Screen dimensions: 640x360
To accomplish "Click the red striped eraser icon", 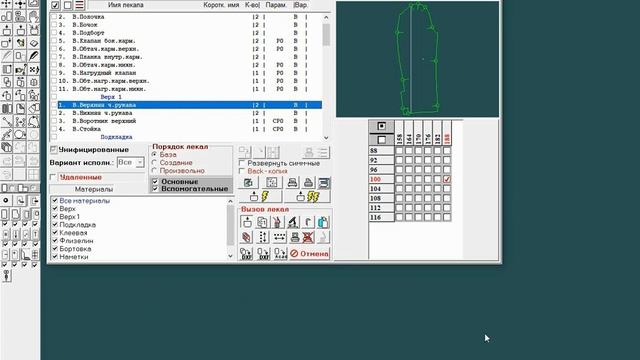I will pyautogui.click(x=247, y=237).
